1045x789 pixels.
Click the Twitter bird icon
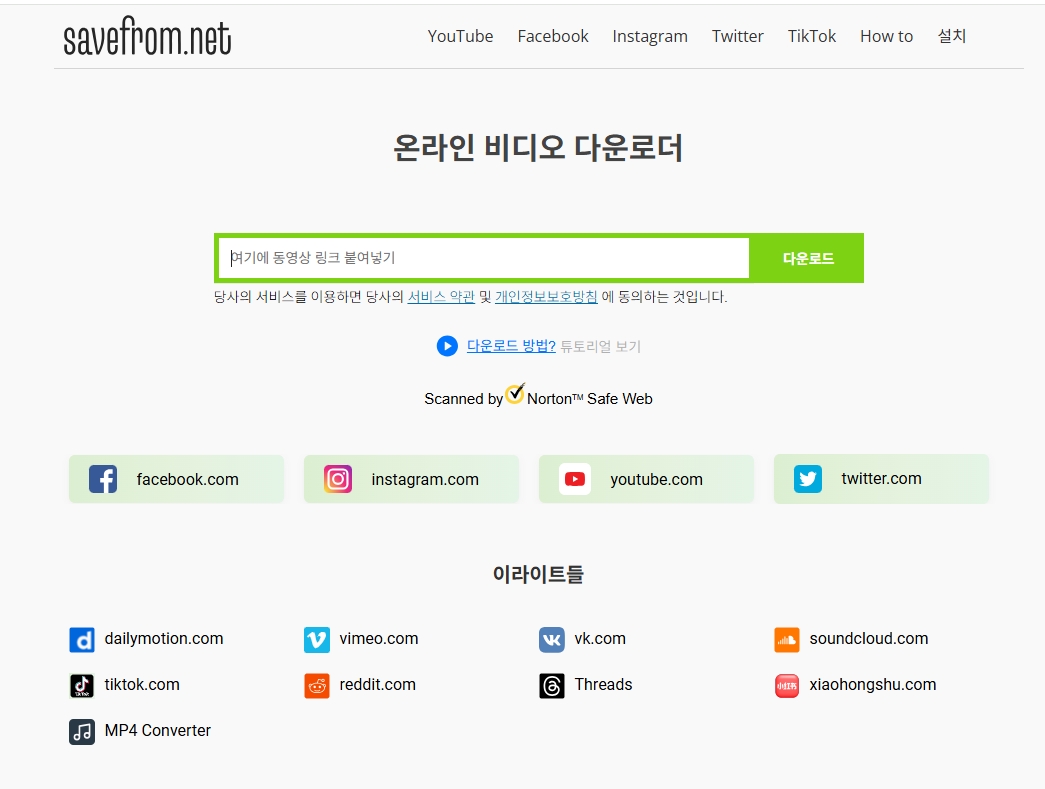pos(808,479)
